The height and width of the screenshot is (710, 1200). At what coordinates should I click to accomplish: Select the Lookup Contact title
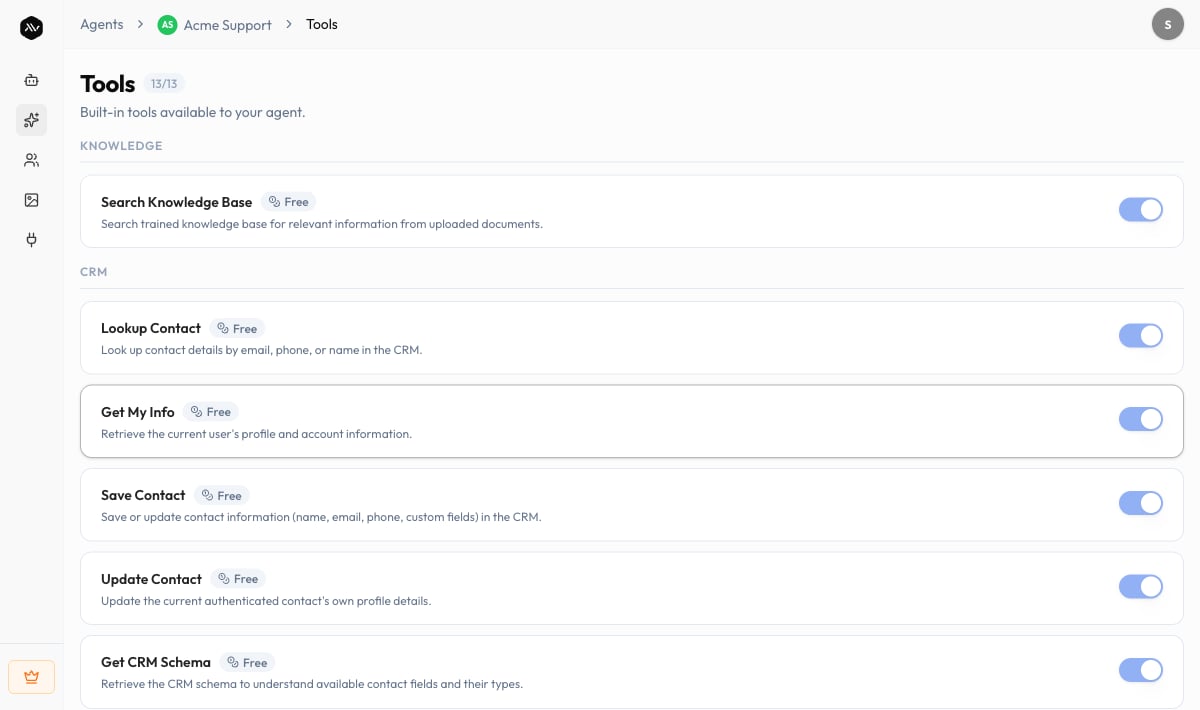click(151, 328)
